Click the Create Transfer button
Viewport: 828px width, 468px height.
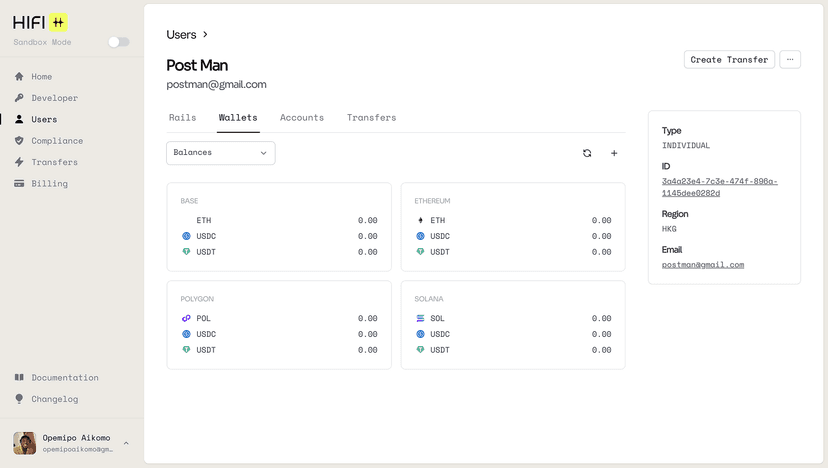point(729,60)
